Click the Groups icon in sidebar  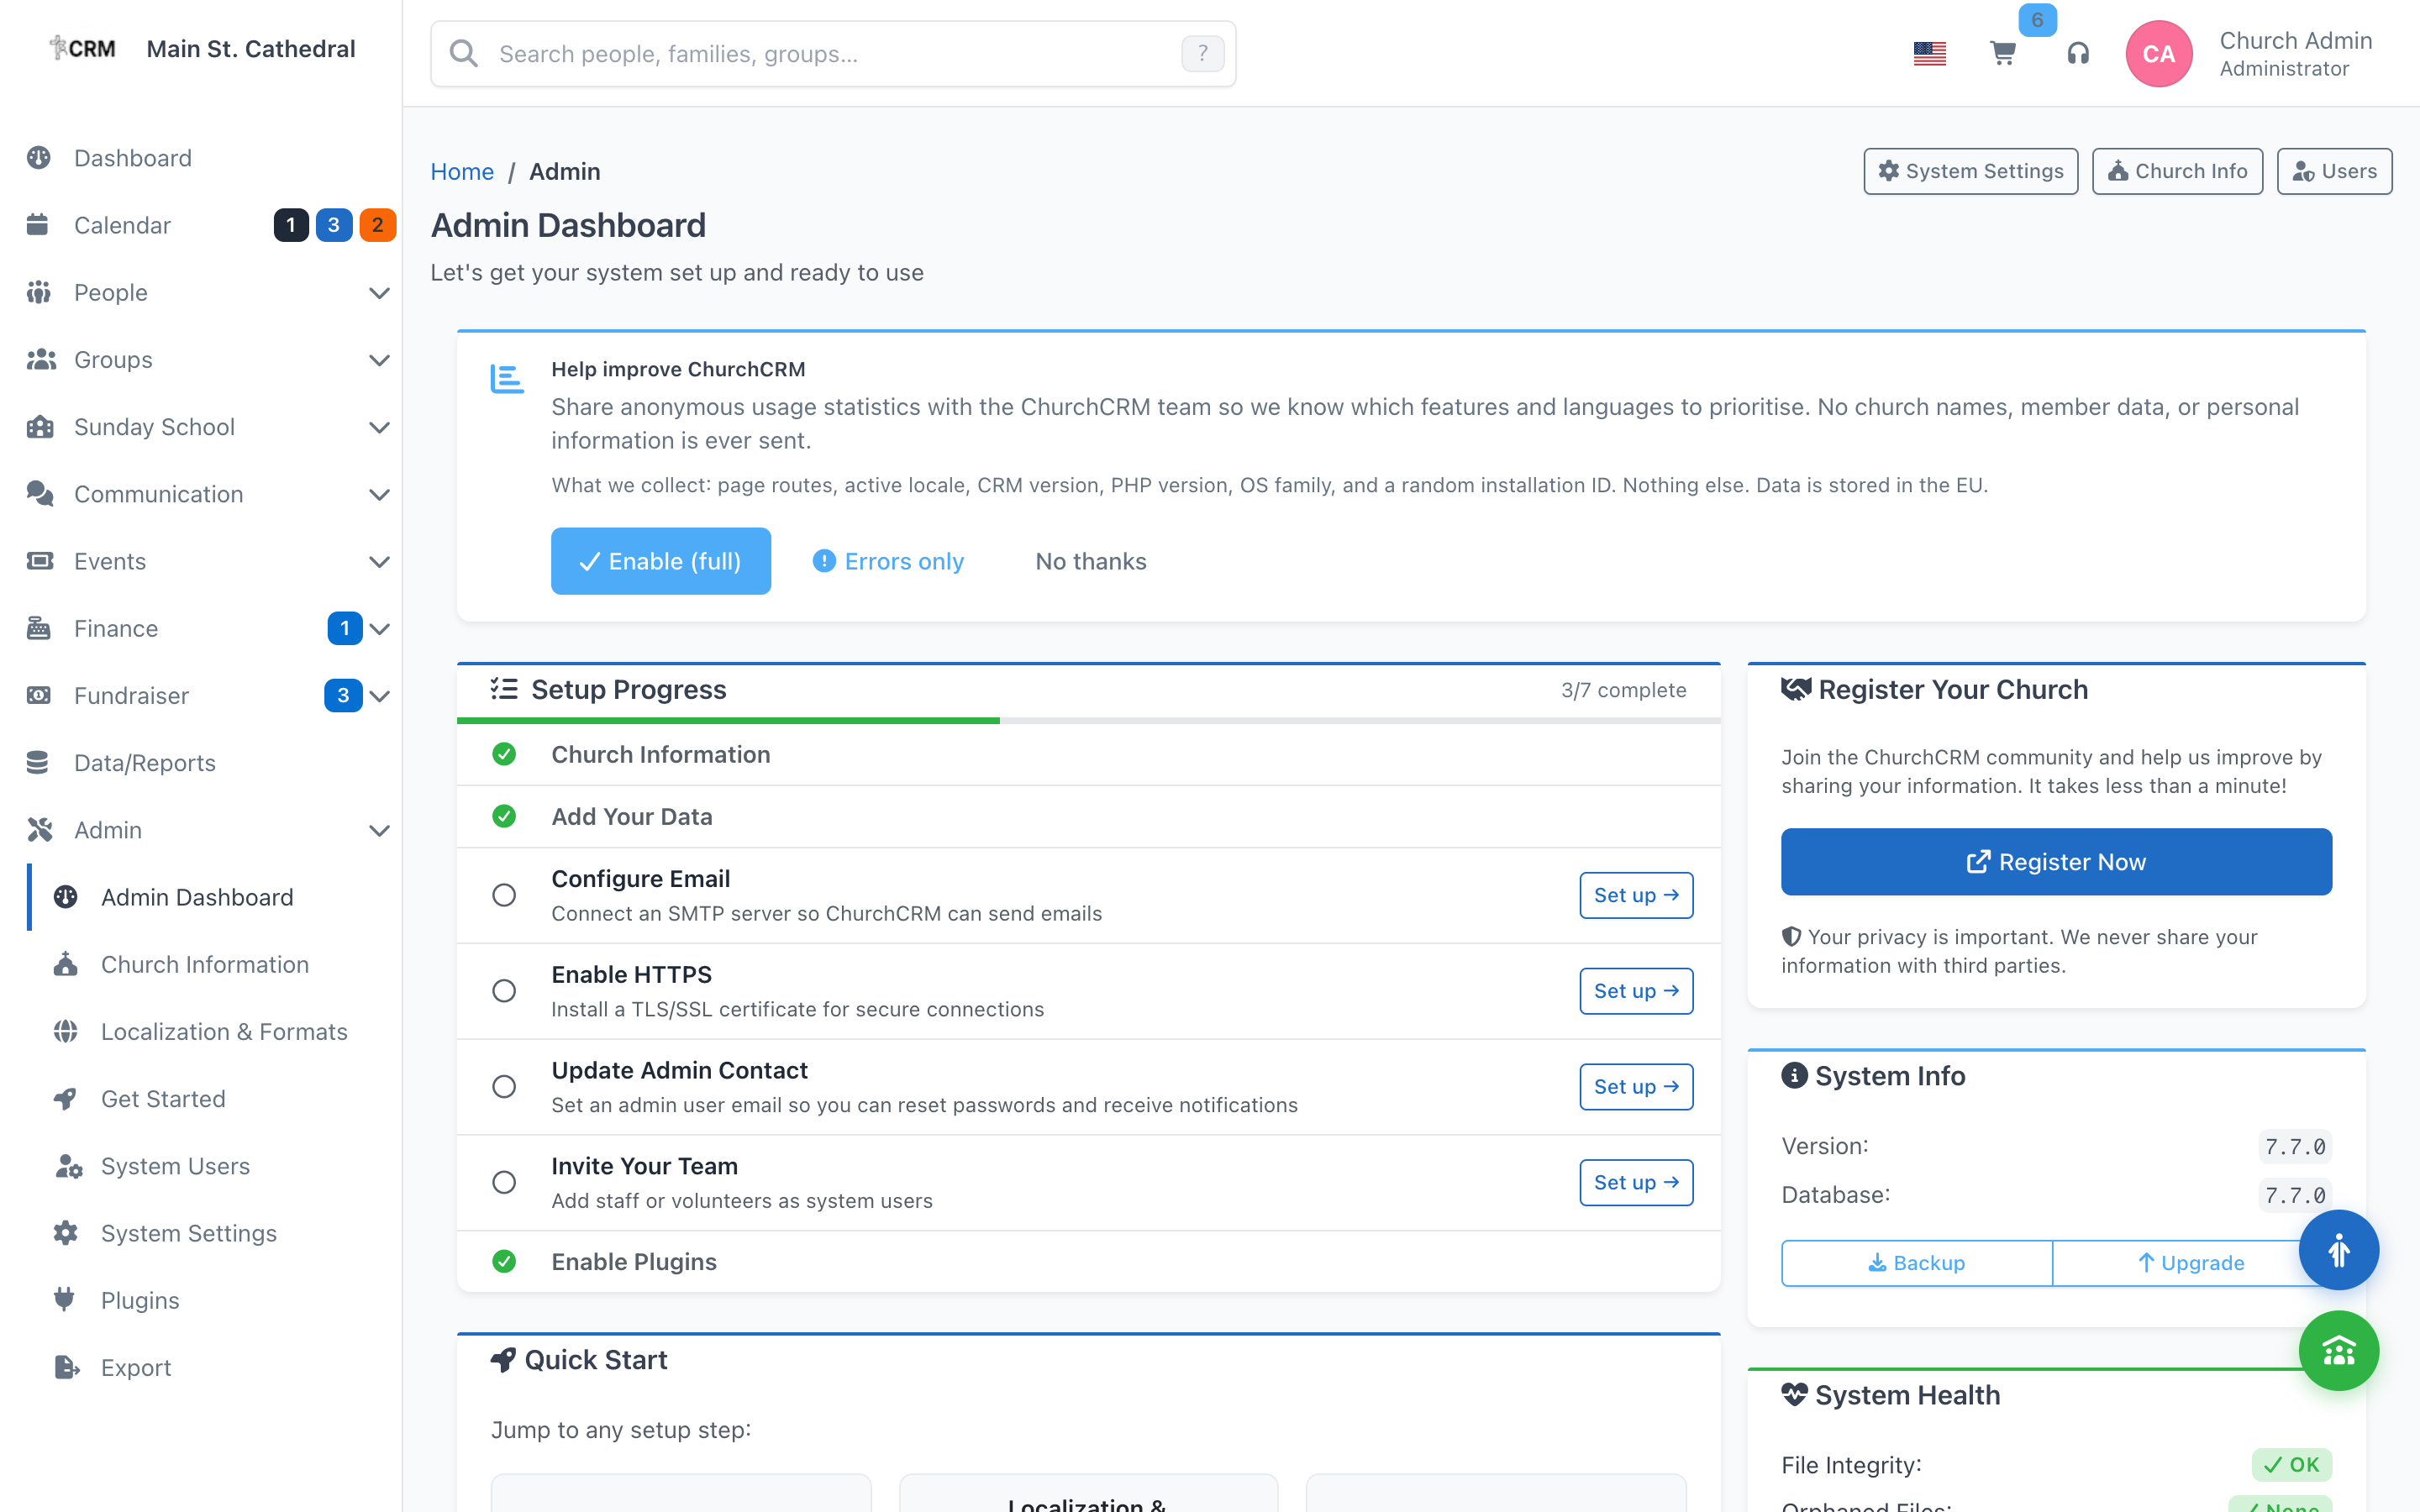point(41,359)
